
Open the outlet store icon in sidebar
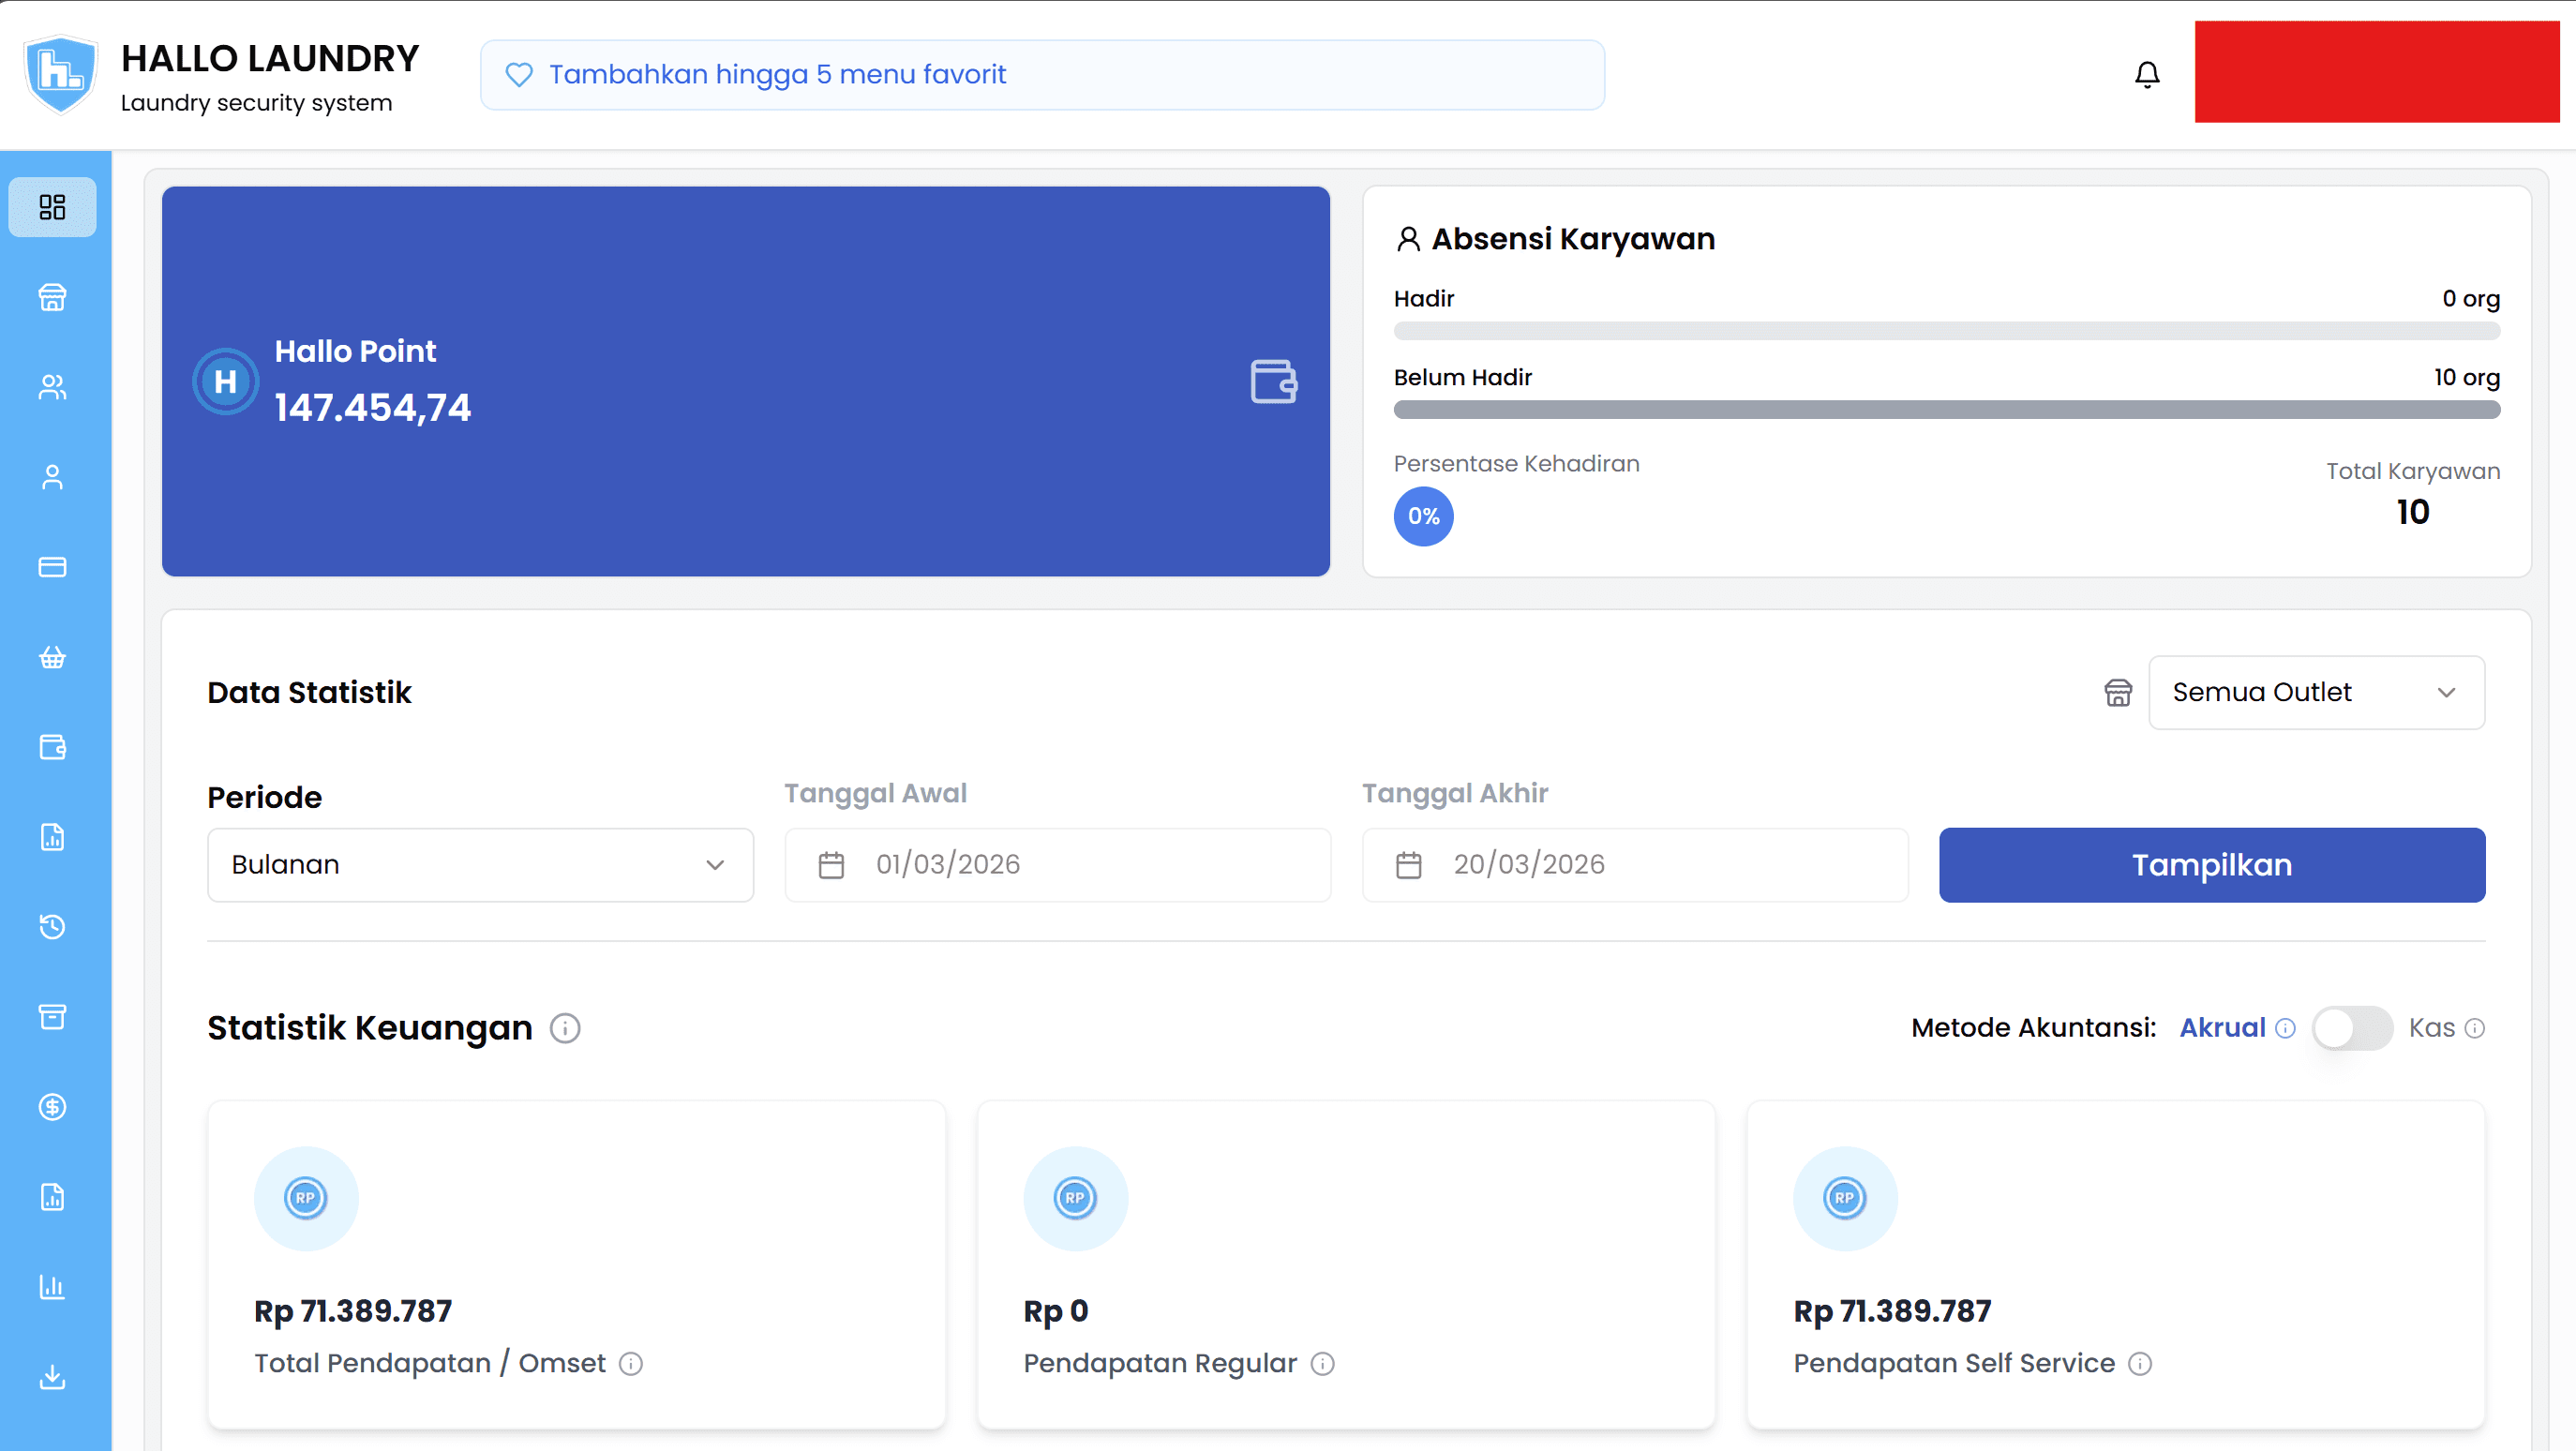(x=52, y=297)
